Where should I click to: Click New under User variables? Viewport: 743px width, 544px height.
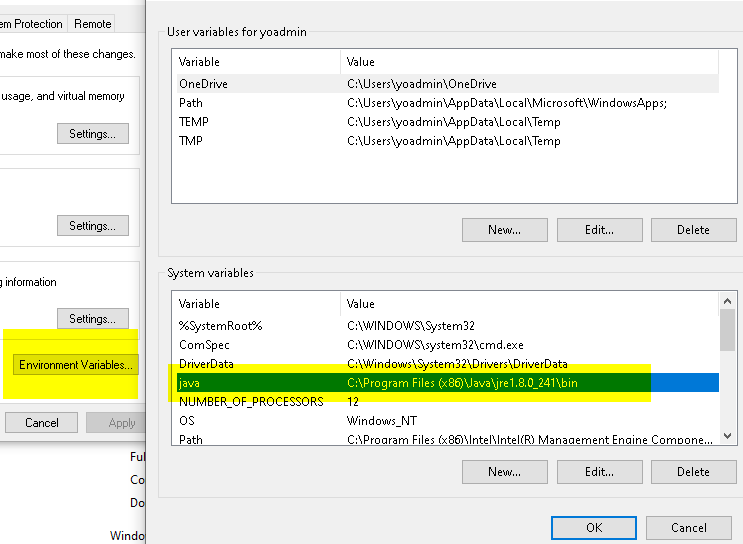click(504, 230)
